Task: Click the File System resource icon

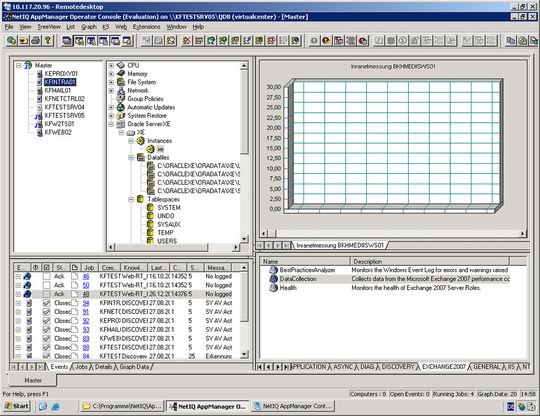Action: (x=121, y=82)
